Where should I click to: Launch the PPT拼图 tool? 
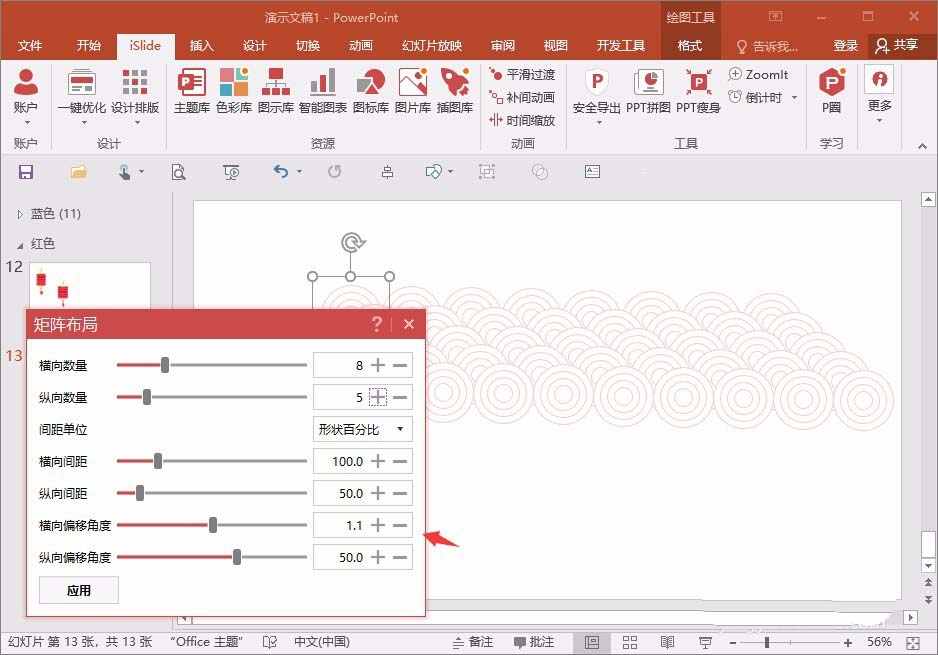(648, 90)
